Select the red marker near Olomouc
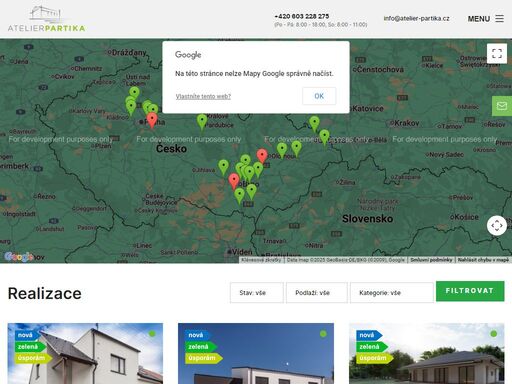512x384 pixels. (x=262, y=156)
